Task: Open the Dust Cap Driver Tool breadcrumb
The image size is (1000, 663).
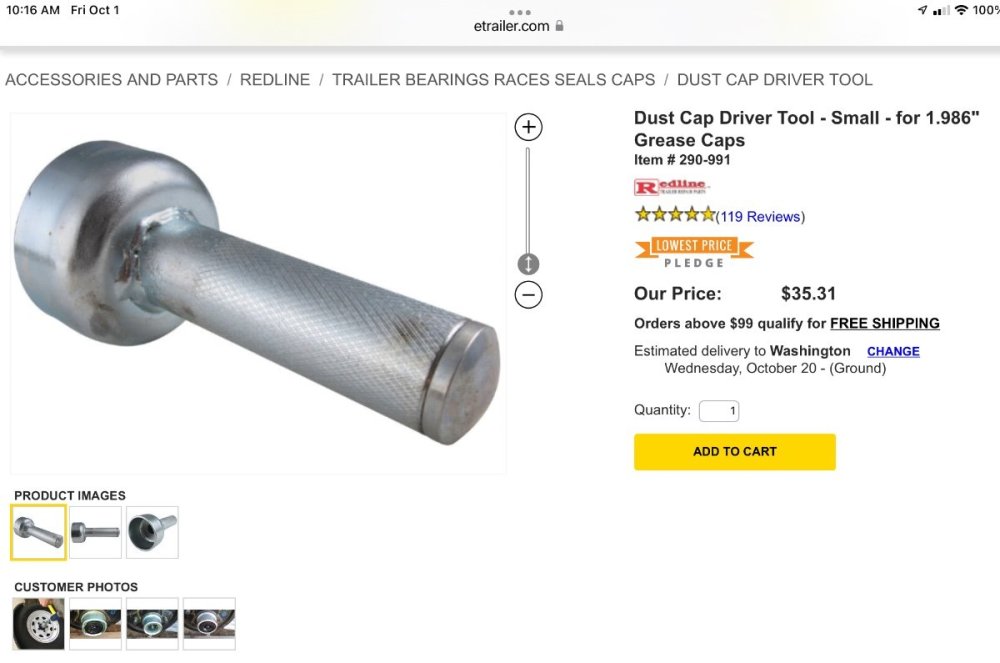Action: [x=775, y=80]
